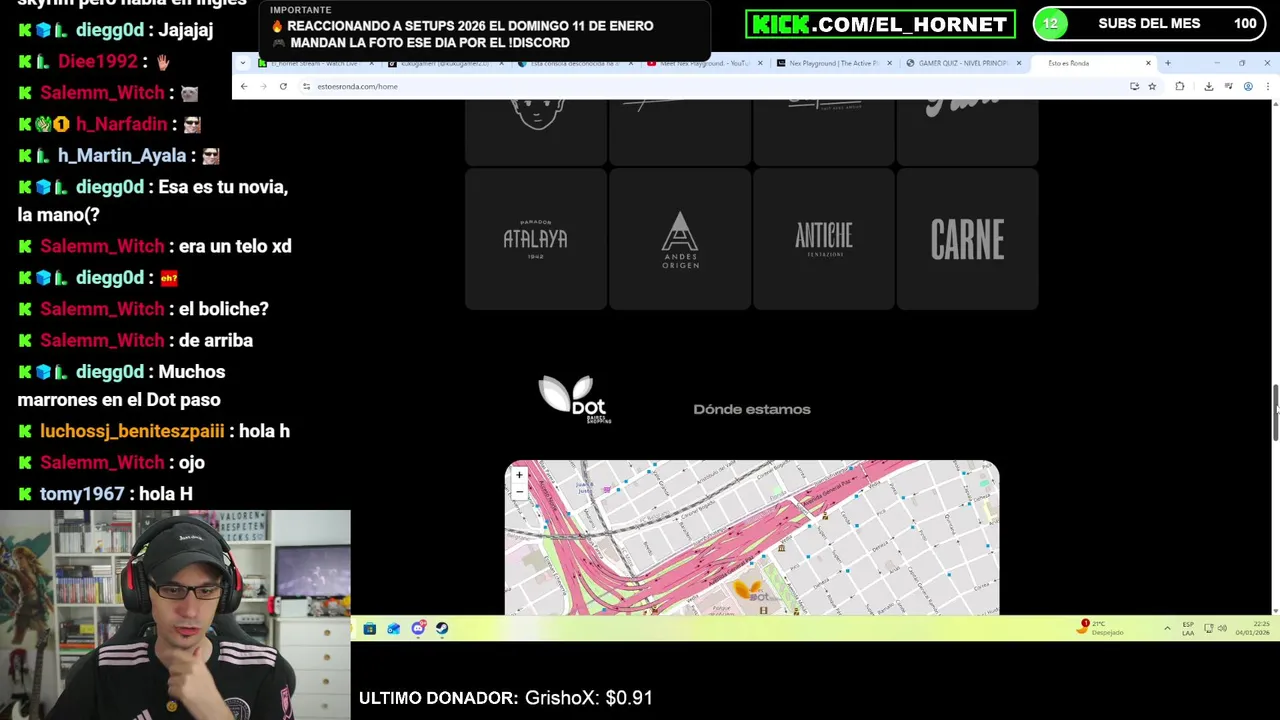Viewport: 1280px width, 720px height.
Task: Open the CARNE brand card
Action: pyautogui.click(x=968, y=239)
